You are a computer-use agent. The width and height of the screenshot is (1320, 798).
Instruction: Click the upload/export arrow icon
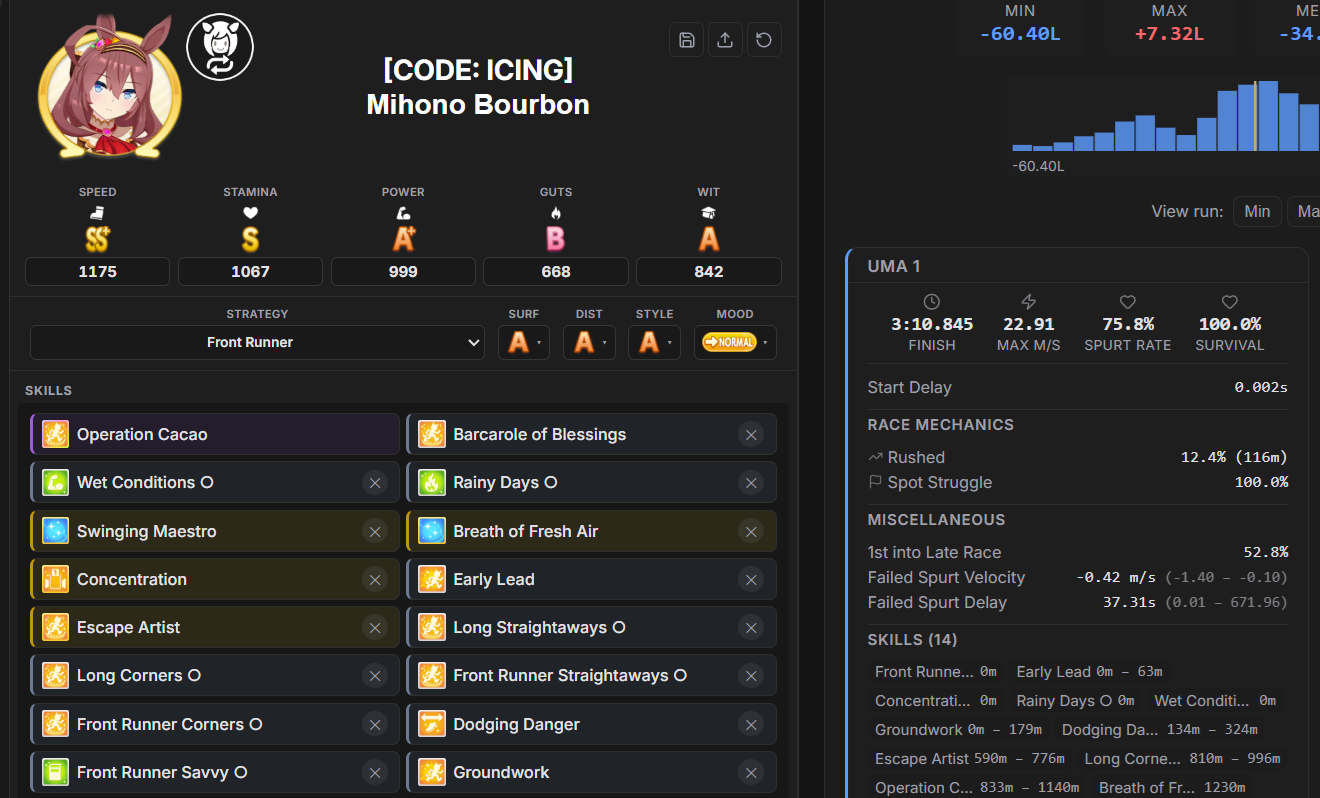(725, 40)
